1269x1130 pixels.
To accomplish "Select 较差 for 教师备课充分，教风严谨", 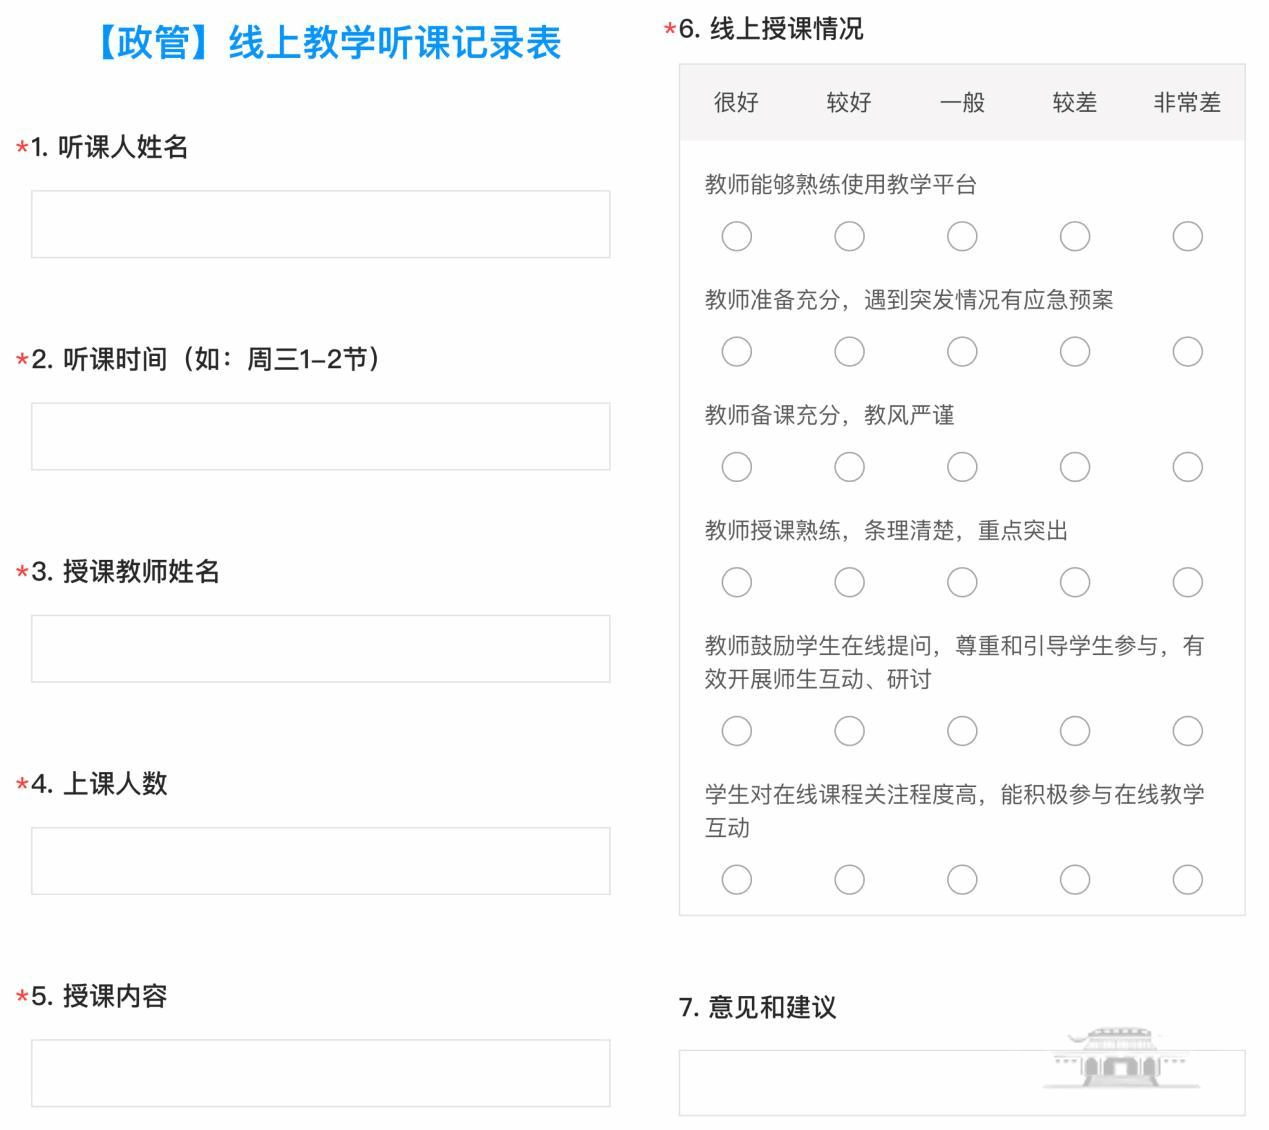I will (1075, 467).
